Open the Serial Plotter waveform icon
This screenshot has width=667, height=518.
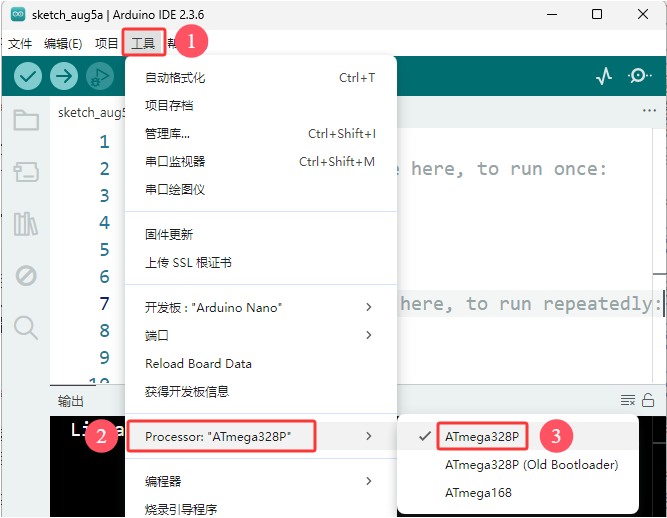pyautogui.click(x=604, y=77)
